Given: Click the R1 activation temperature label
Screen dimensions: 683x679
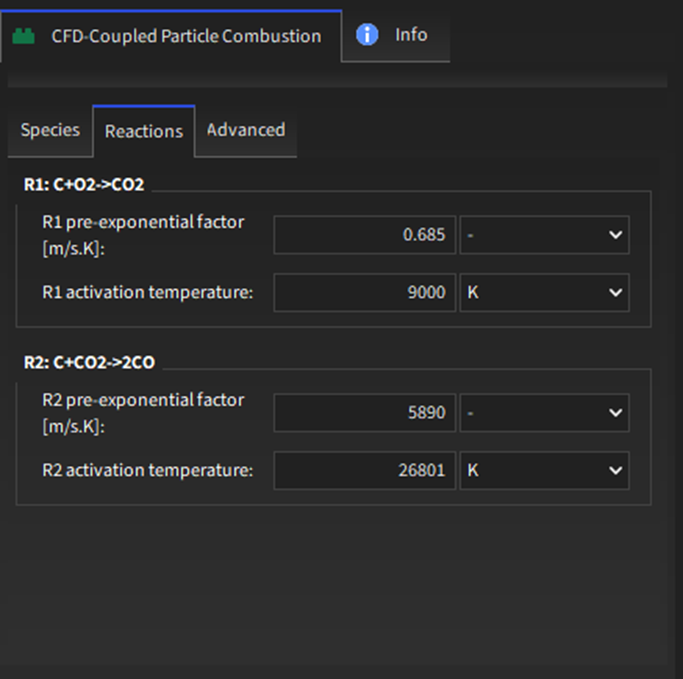Looking at the screenshot, I should click(148, 293).
